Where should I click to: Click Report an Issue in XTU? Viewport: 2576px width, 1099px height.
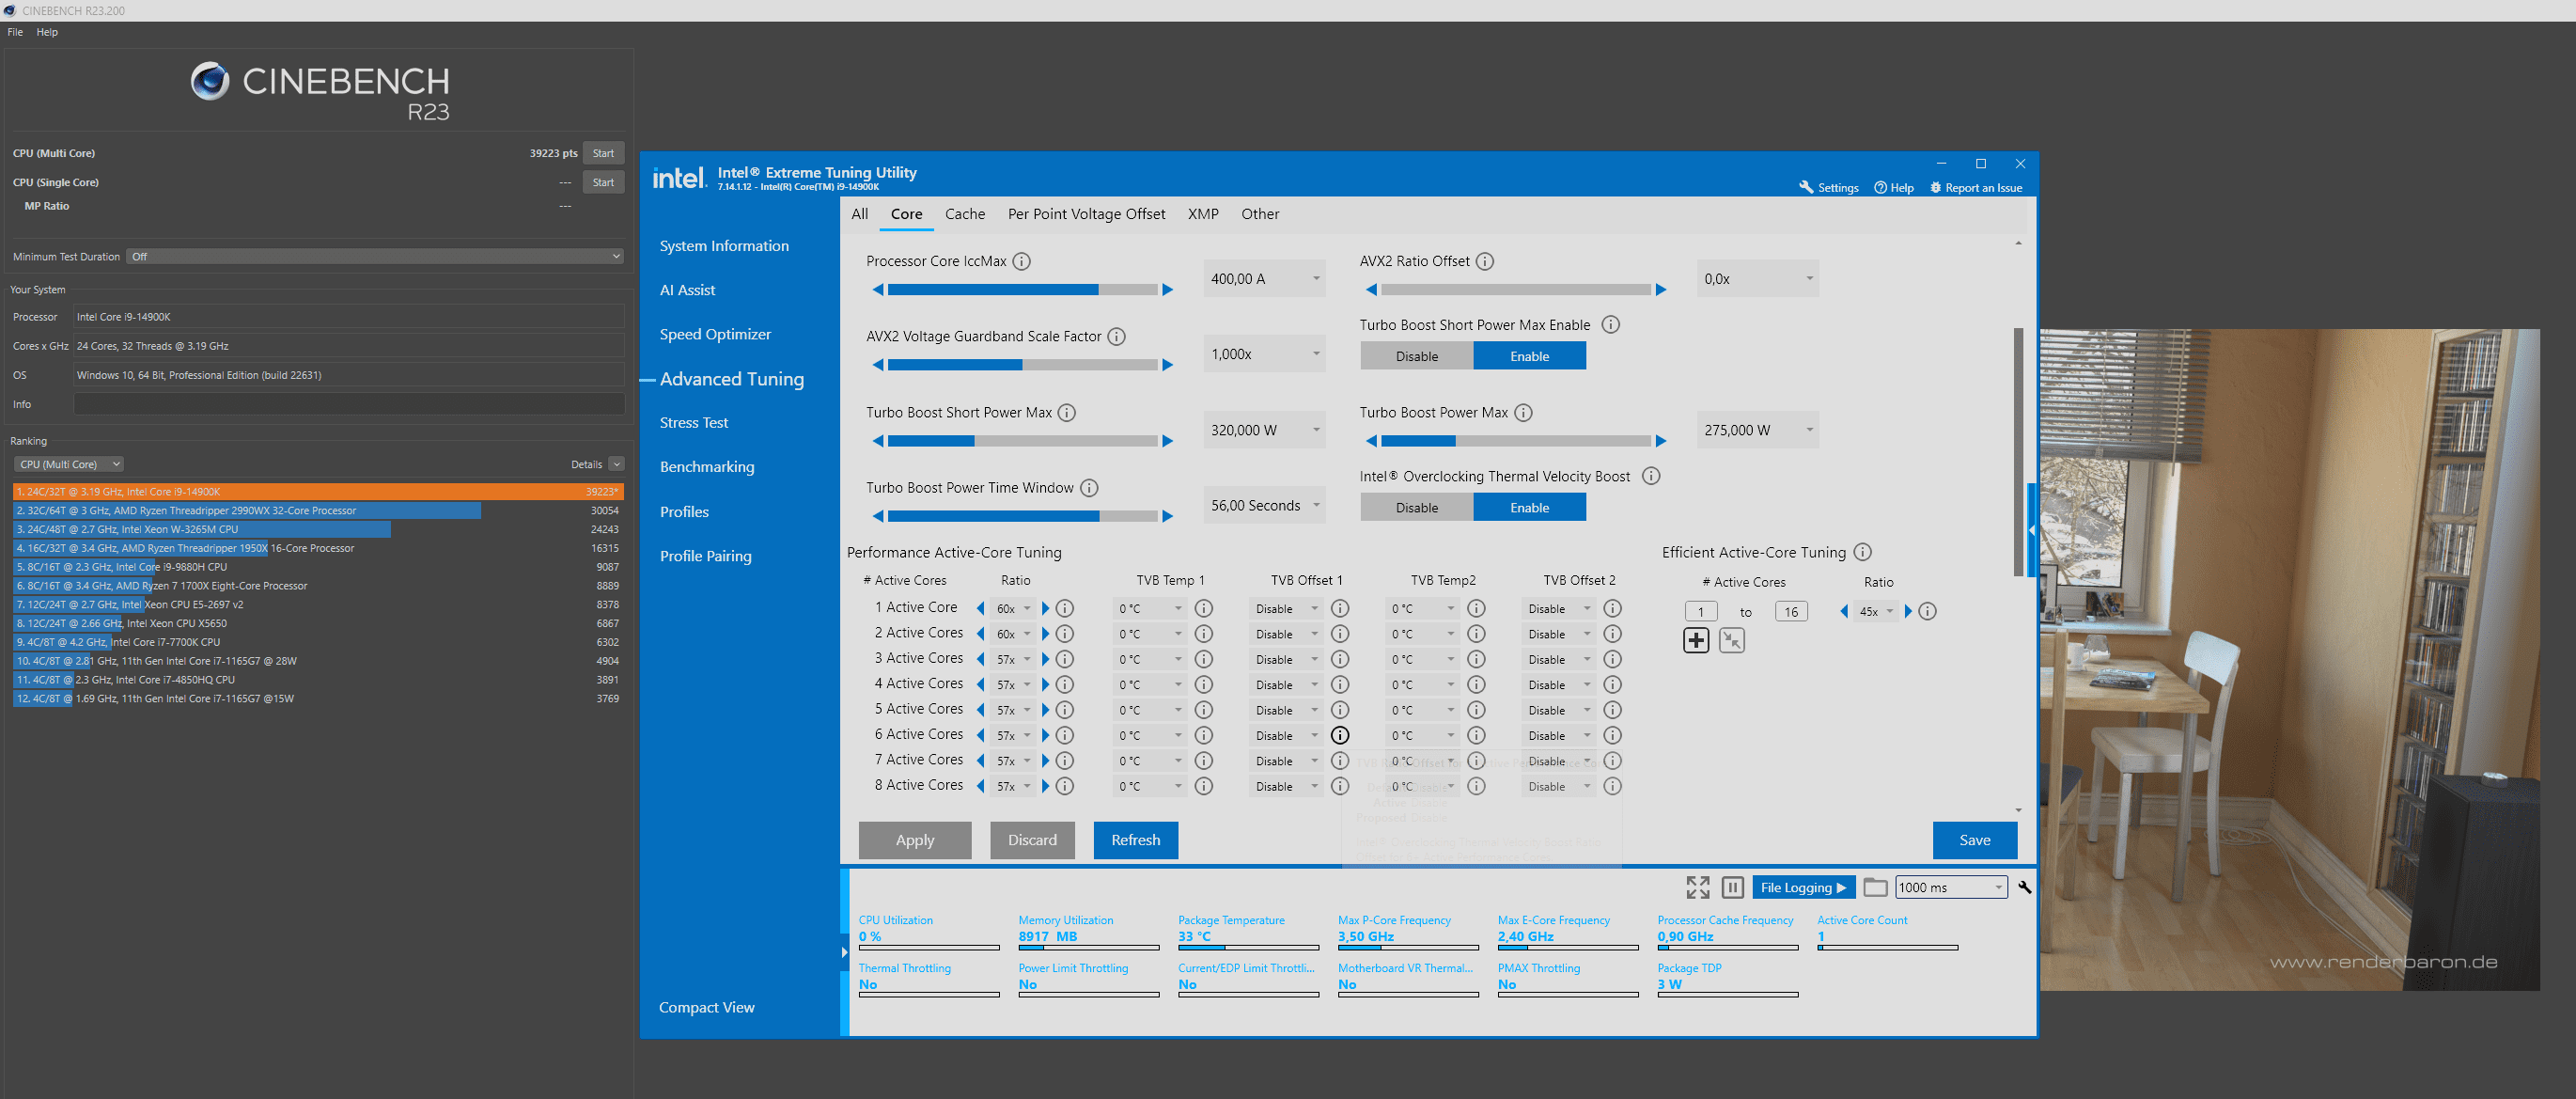(1975, 188)
